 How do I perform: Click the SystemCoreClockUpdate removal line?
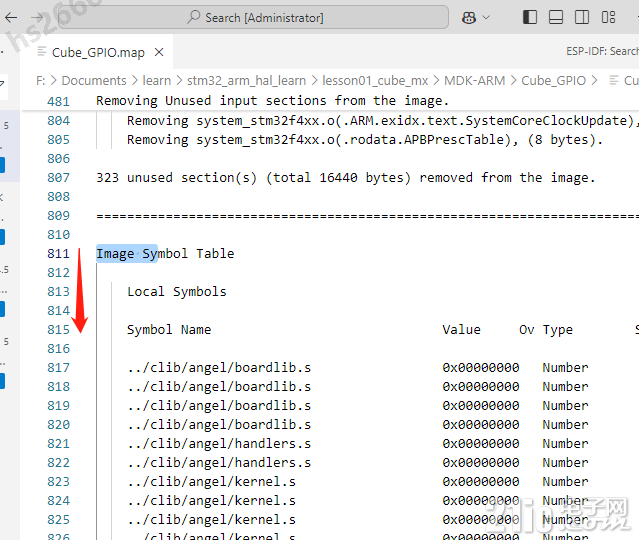[381, 121]
